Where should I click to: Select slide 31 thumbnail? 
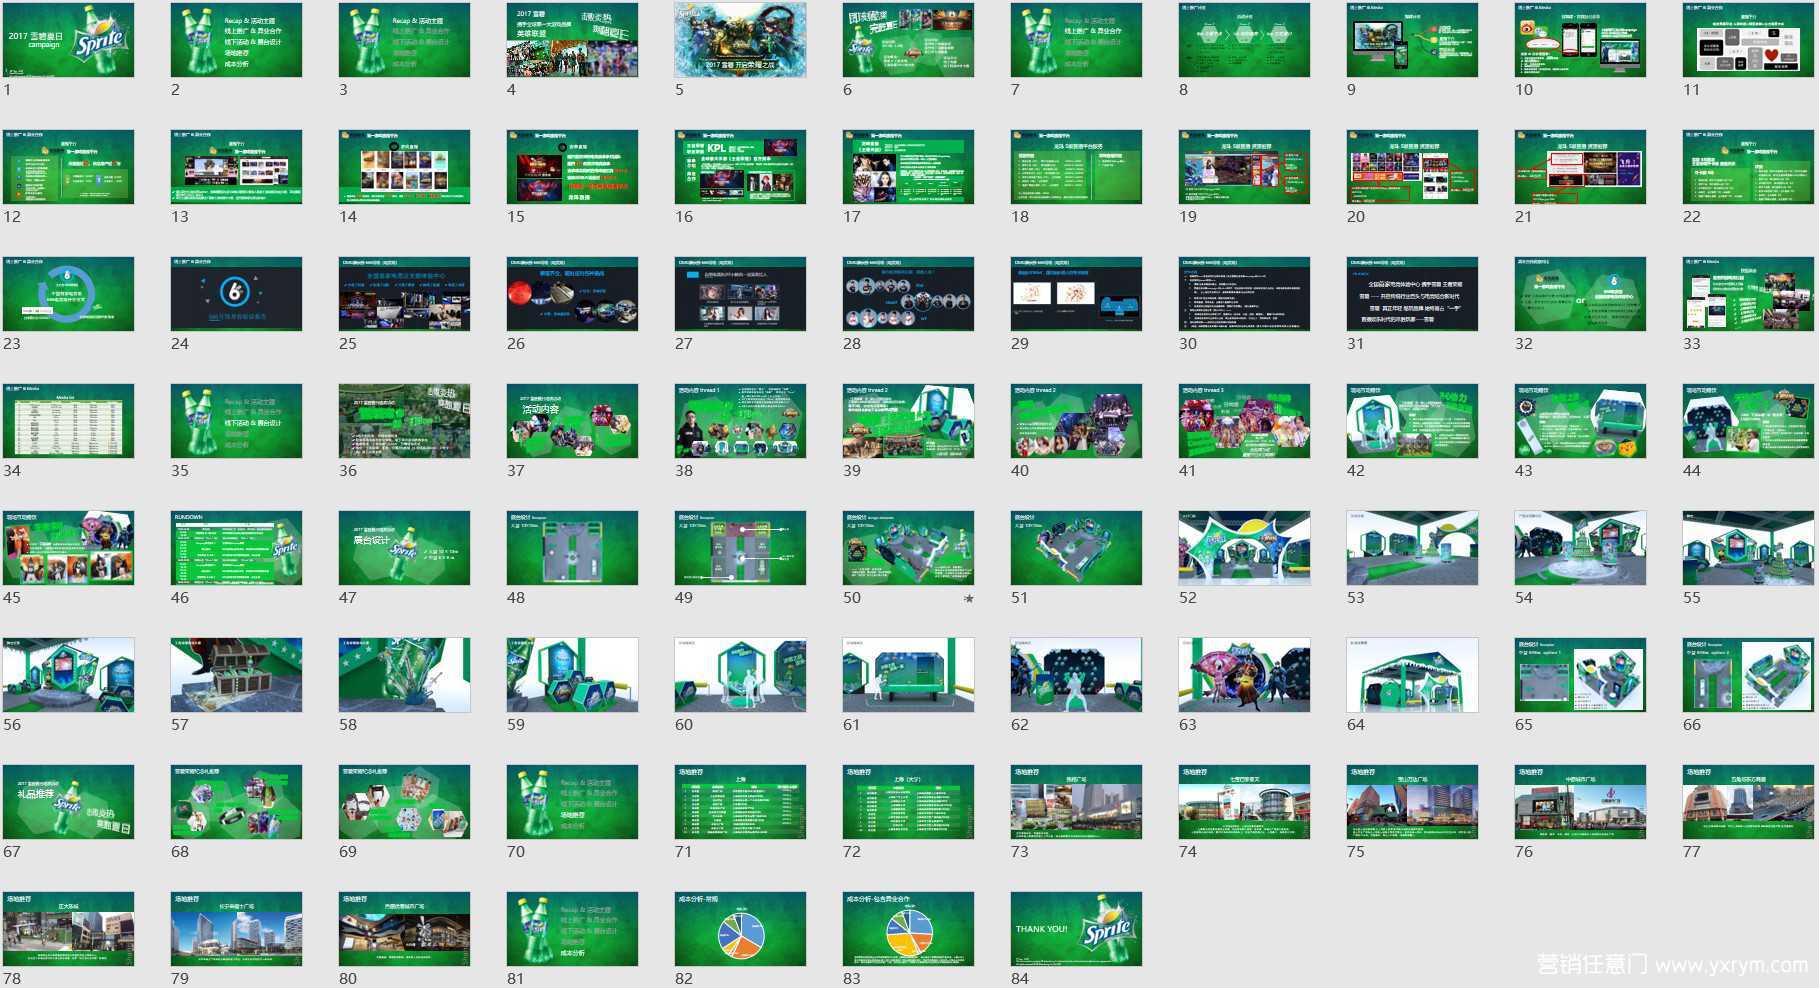tap(1412, 294)
